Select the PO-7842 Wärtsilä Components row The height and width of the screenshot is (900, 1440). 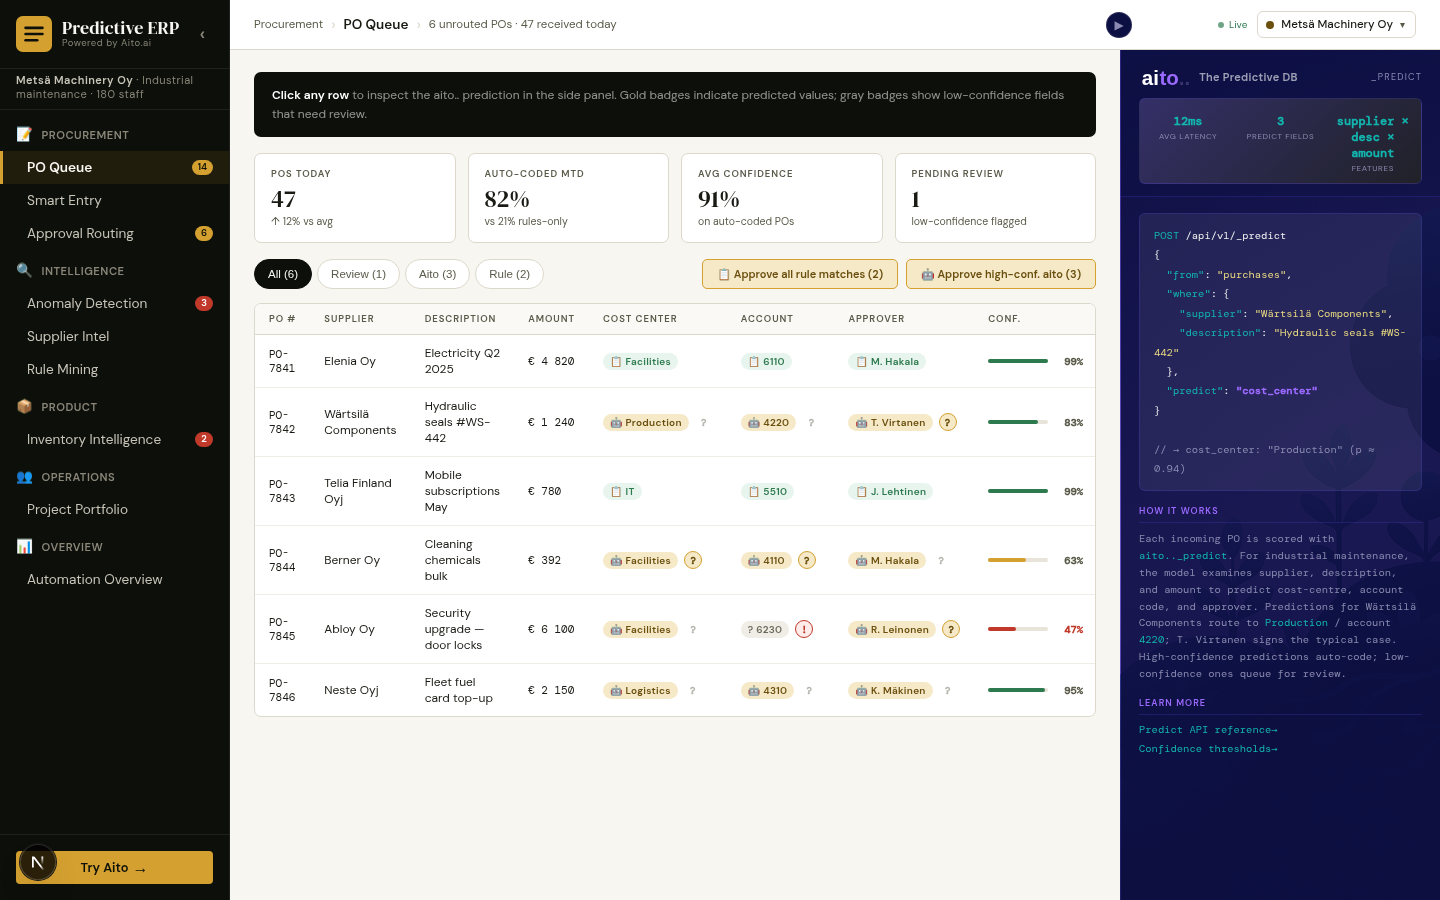tap(675, 422)
